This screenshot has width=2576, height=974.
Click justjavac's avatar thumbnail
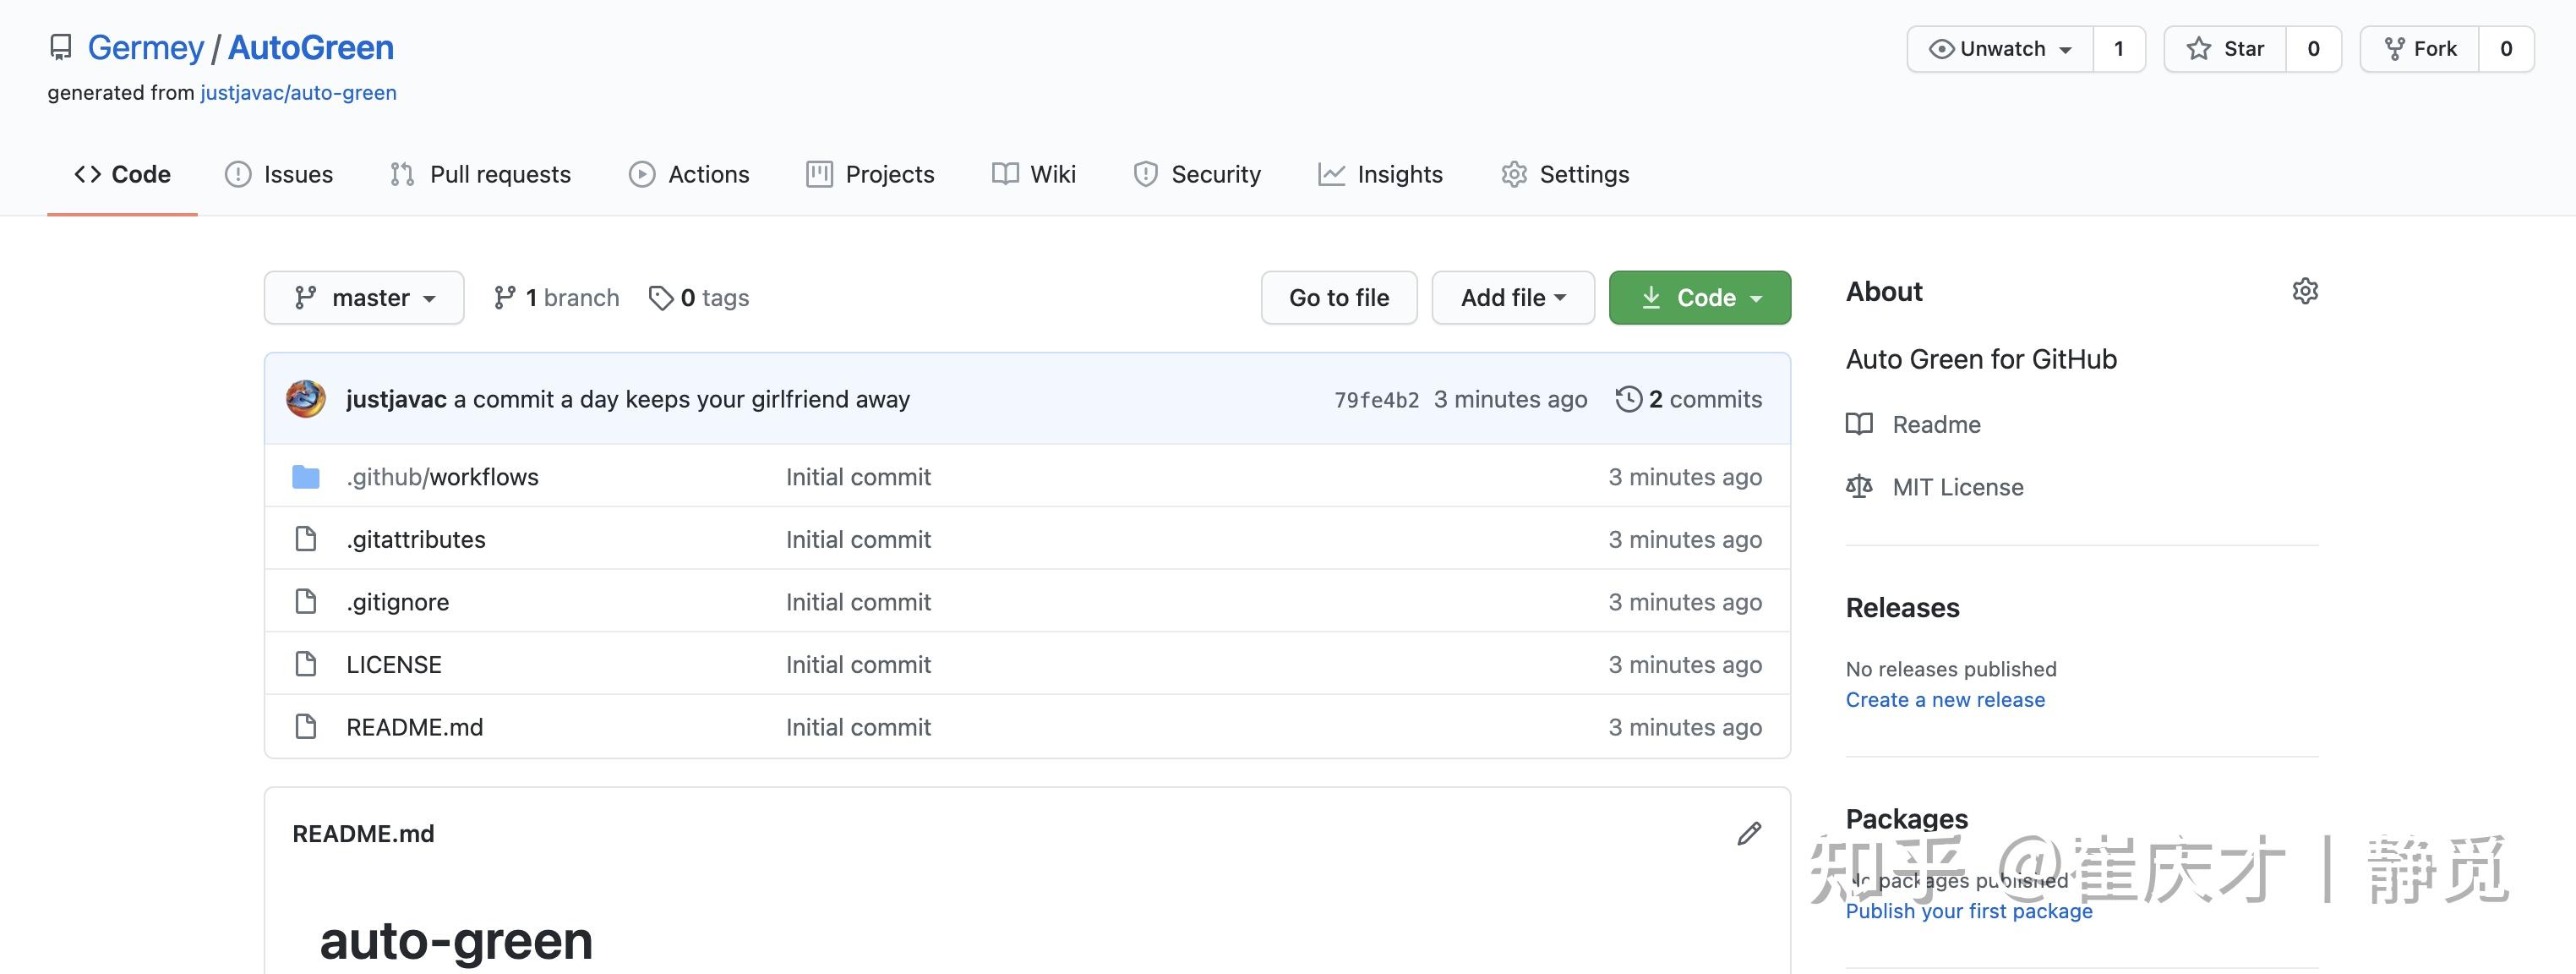[306, 398]
